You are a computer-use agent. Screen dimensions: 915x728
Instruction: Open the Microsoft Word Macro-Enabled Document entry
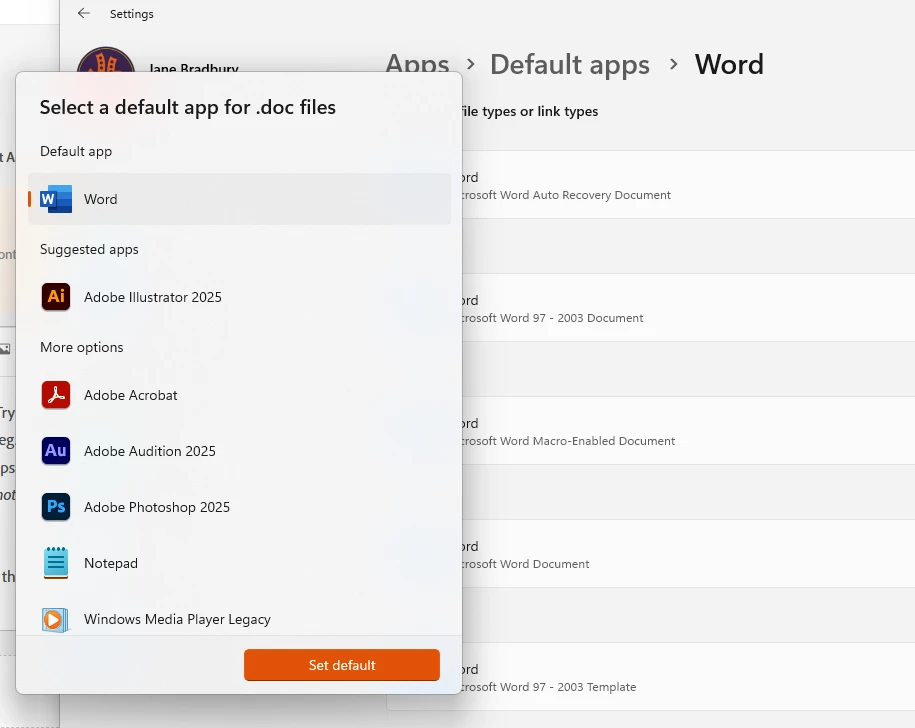(x=689, y=431)
